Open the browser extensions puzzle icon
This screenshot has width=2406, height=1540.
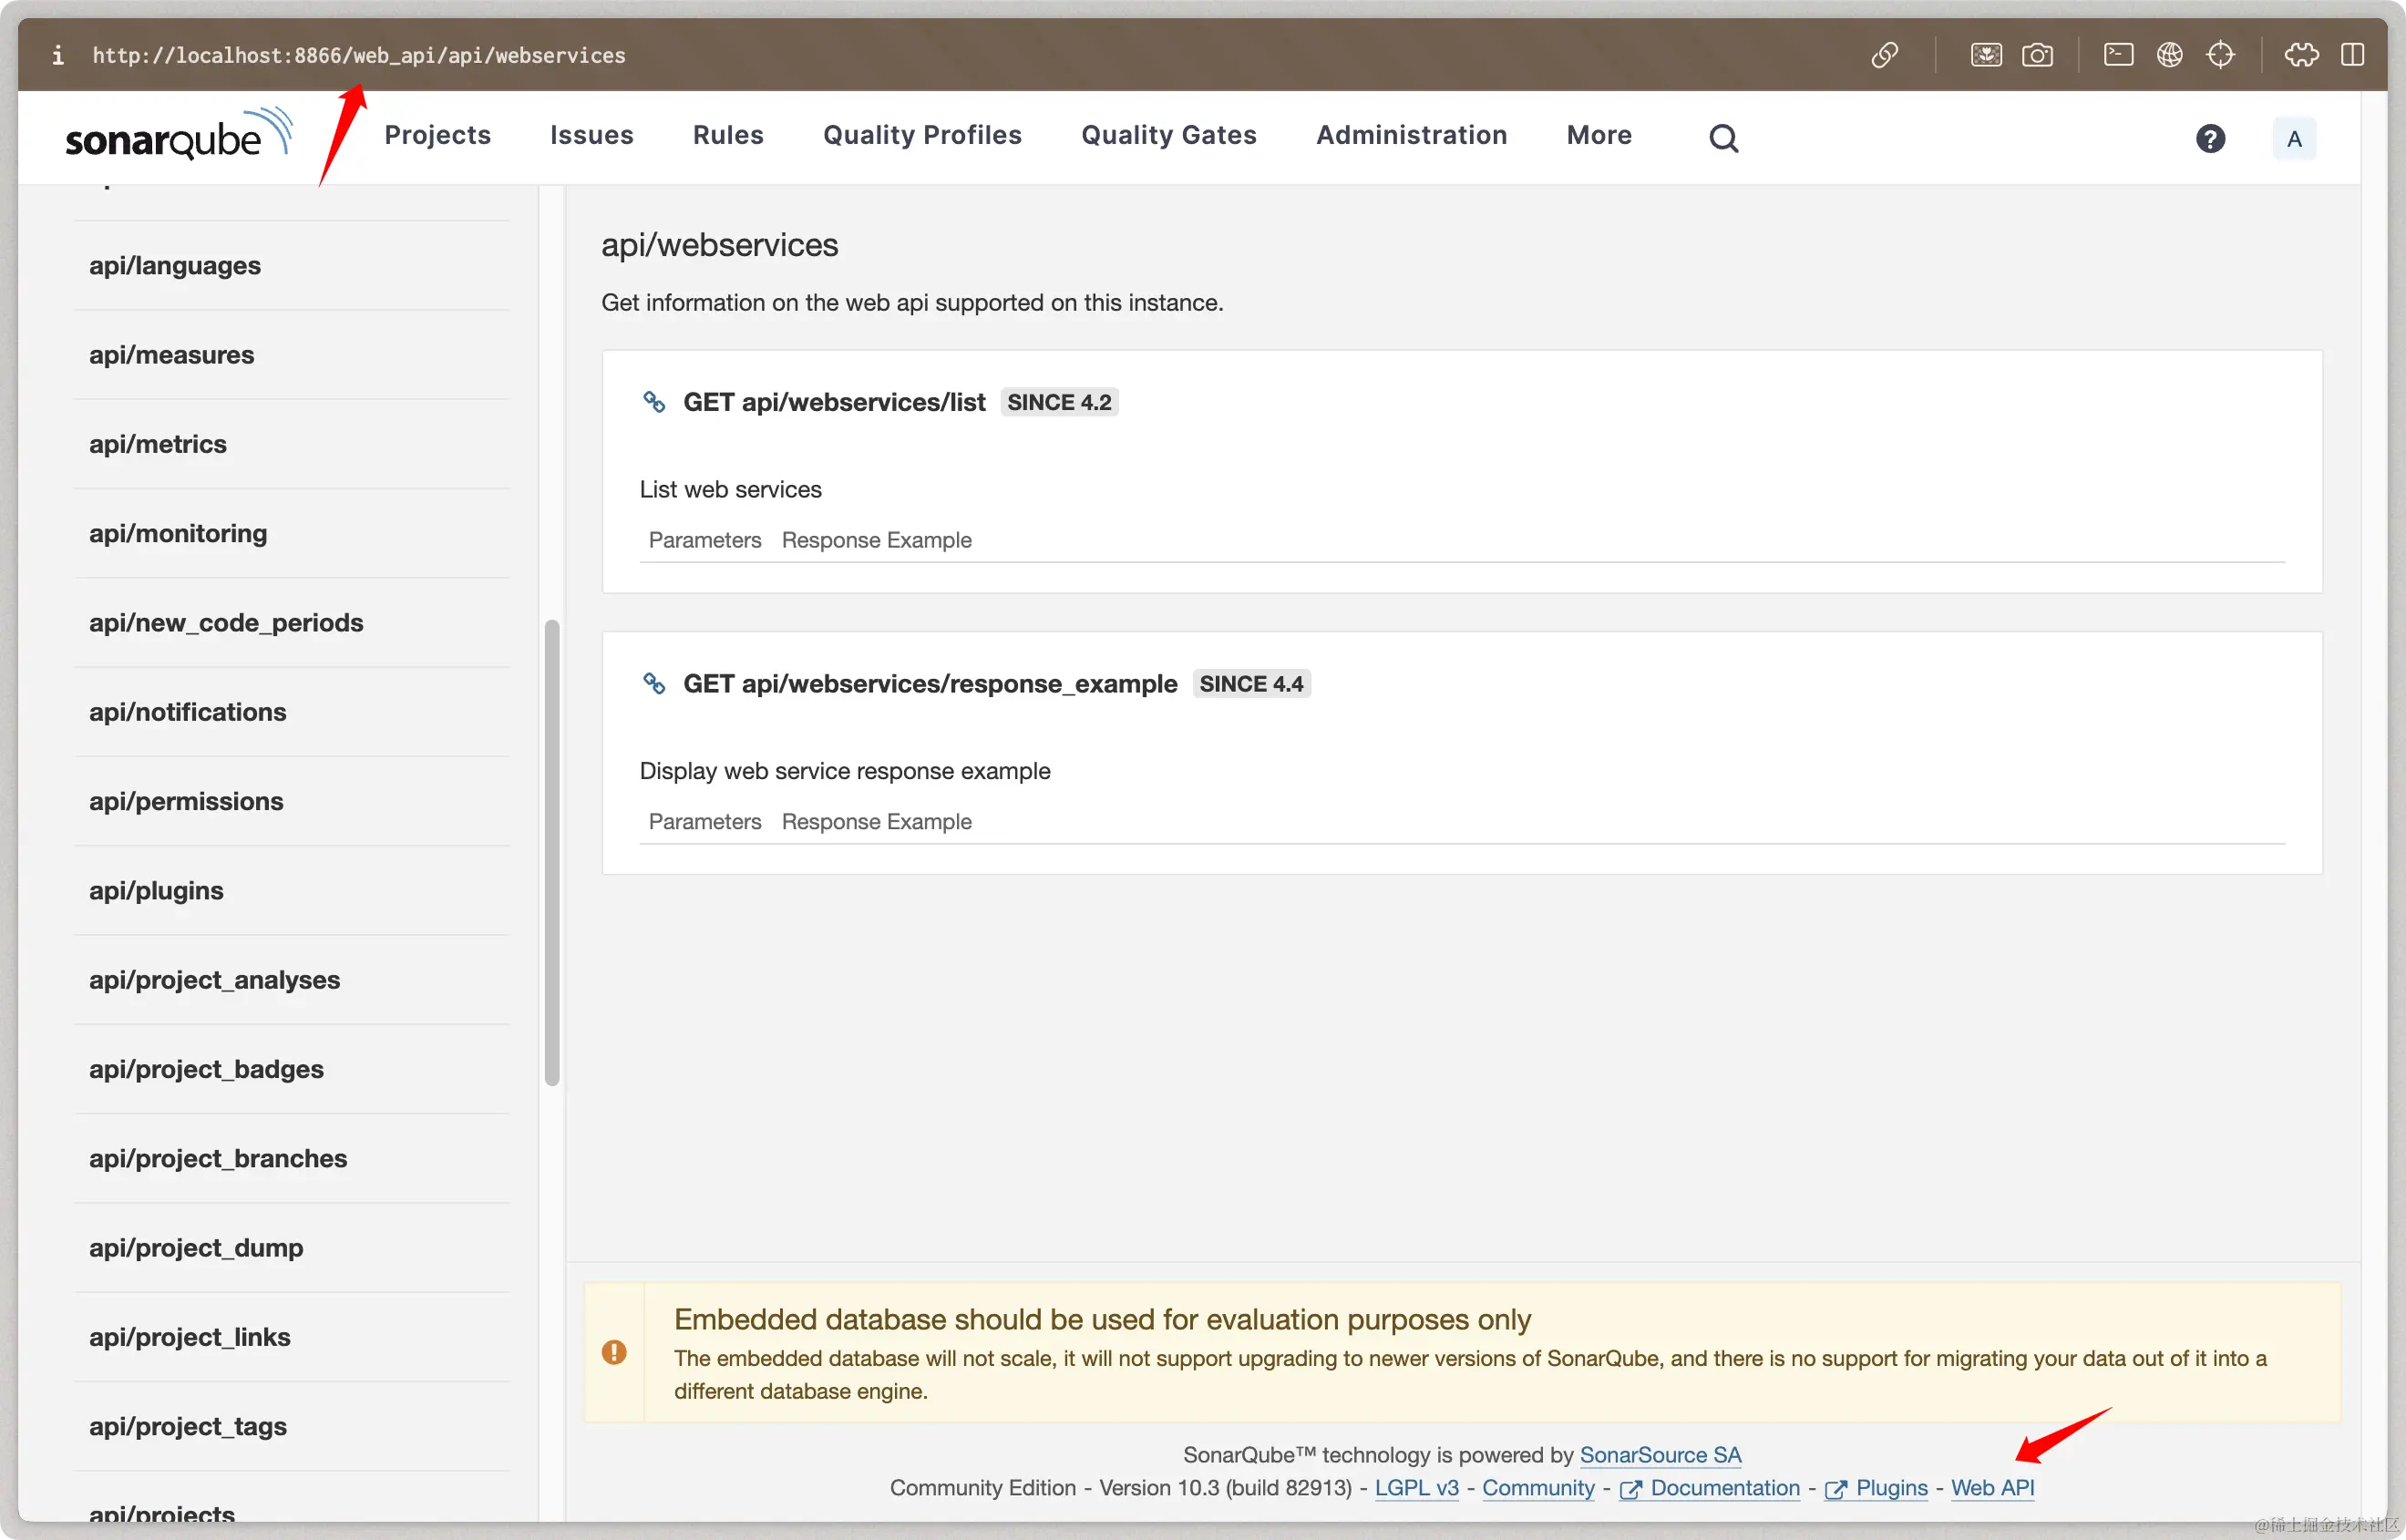click(x=2301, y=55)
